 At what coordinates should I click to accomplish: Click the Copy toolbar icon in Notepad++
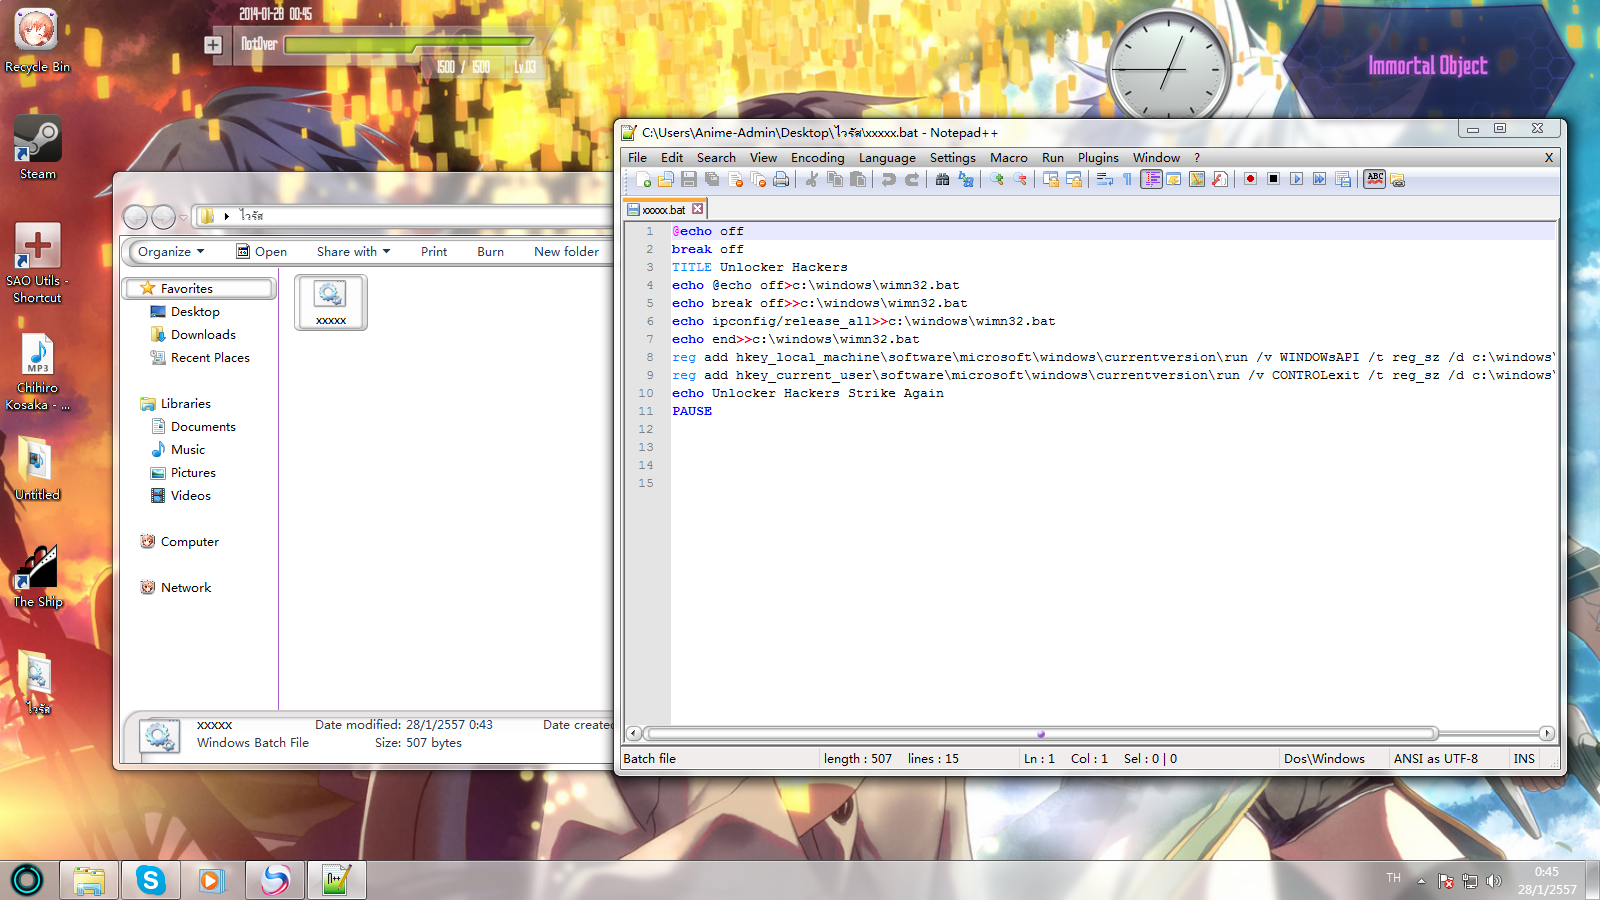(835, 180)
